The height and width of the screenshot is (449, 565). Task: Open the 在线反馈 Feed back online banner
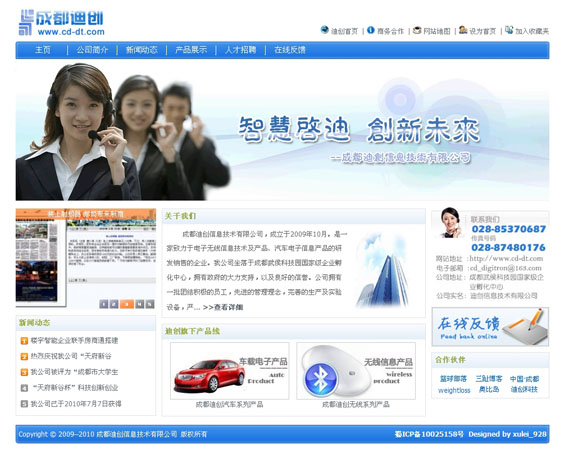490,327
